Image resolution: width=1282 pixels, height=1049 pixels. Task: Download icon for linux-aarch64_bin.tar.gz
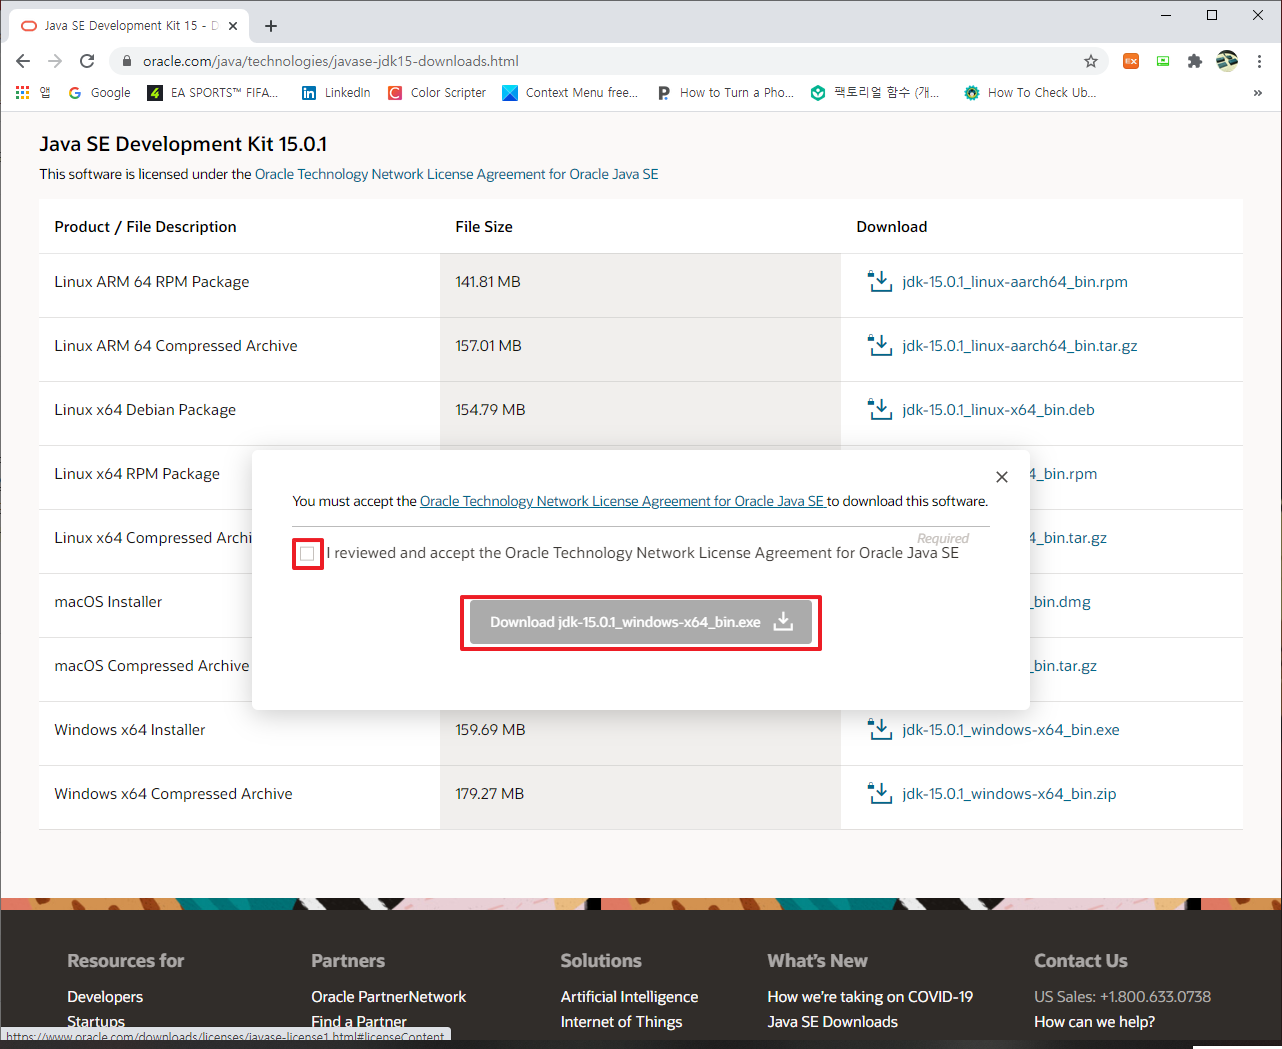880,345
